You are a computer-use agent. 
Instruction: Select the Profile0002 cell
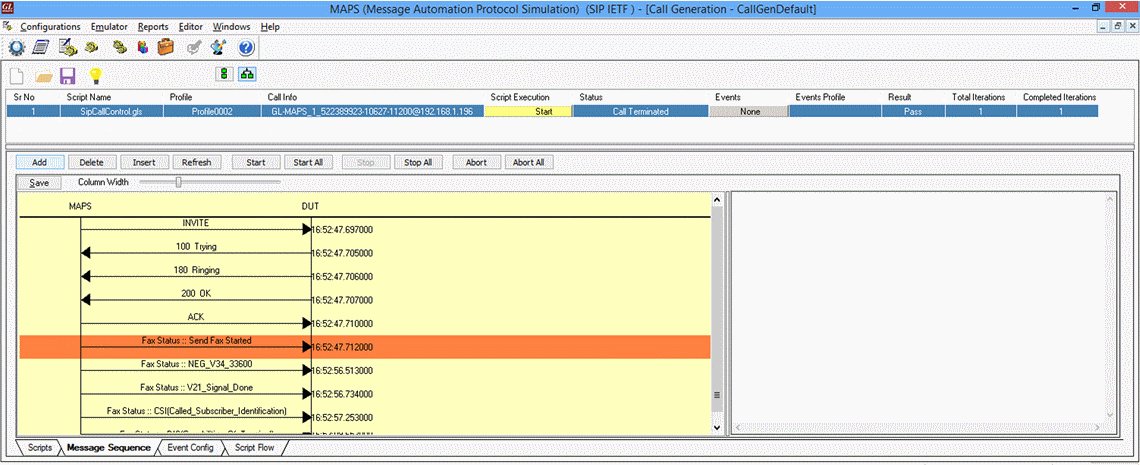(x=212, y=112)
